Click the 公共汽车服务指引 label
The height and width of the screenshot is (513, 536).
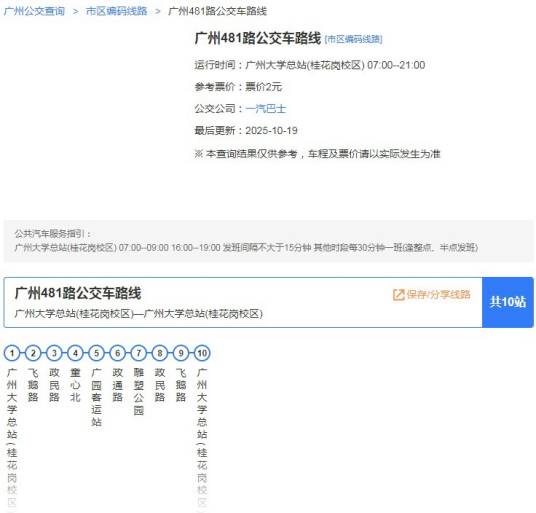[53, 234]
